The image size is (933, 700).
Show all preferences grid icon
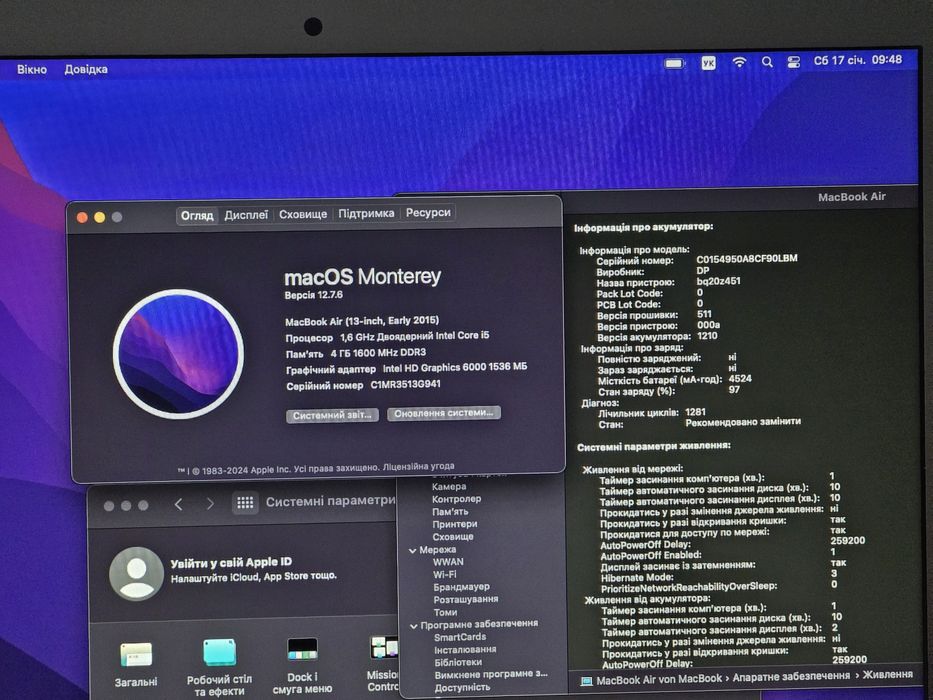click(x=245, y=503)
